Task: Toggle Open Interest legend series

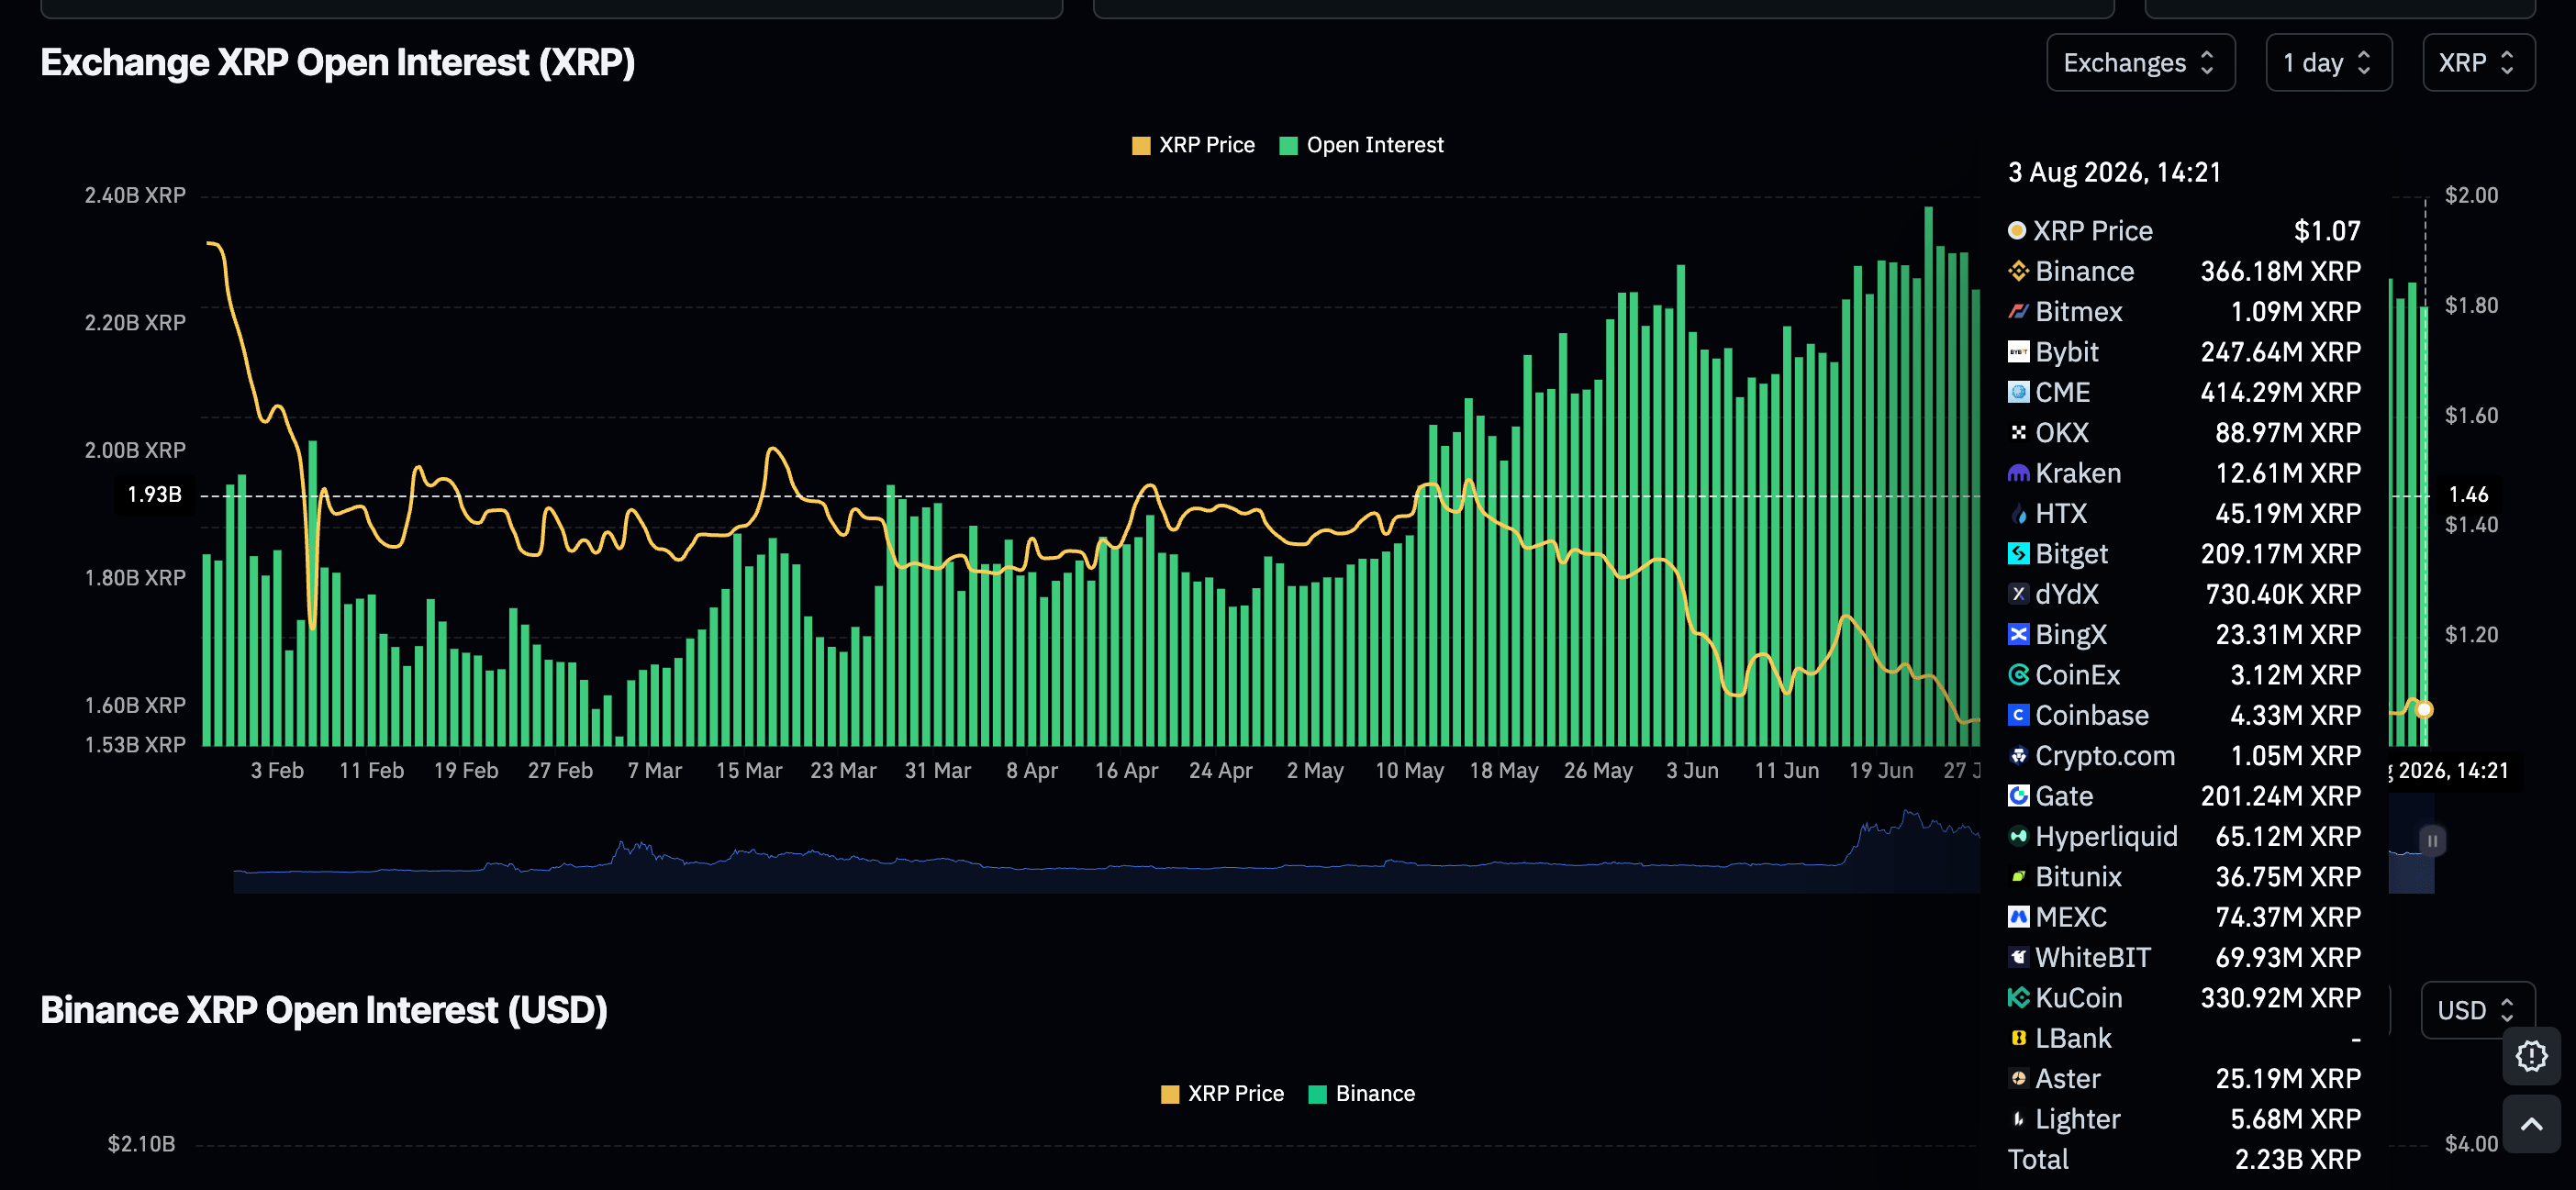Action: click(1361, 145)
